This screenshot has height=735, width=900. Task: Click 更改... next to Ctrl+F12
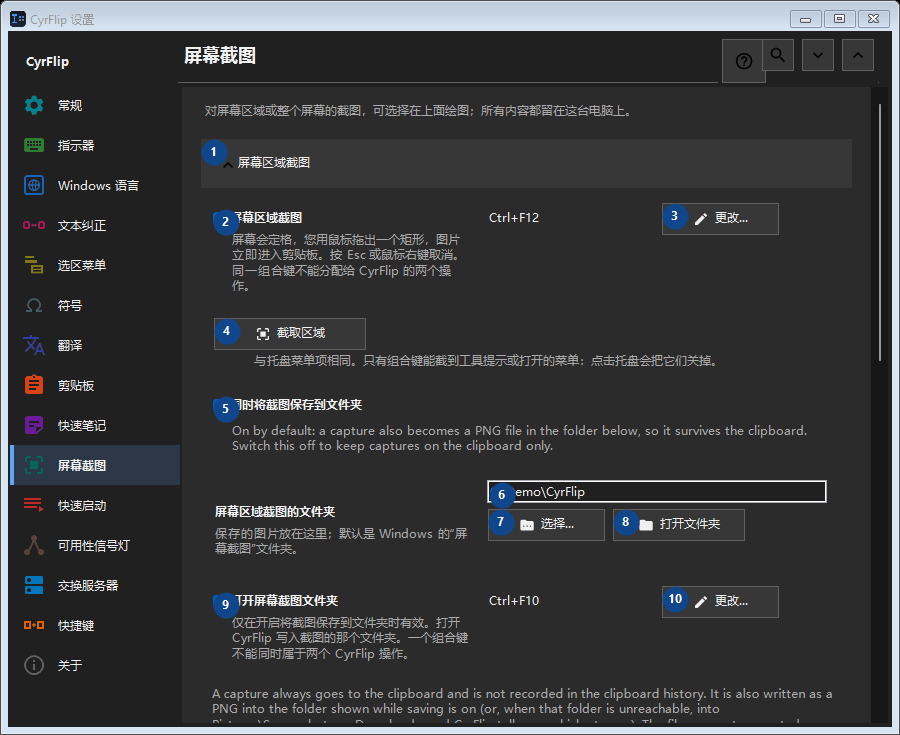(720, 219)
